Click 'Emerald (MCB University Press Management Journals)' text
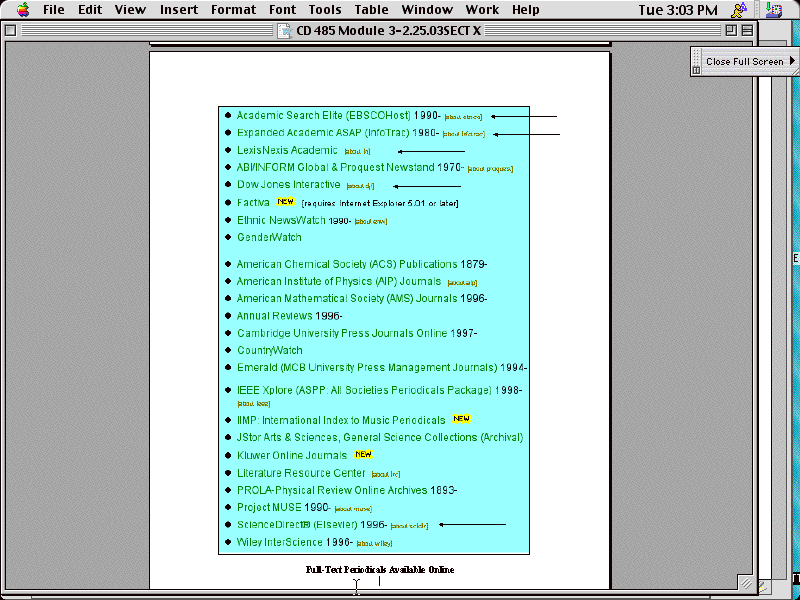This screenshot has height=600, width=800. click(367, 367)
